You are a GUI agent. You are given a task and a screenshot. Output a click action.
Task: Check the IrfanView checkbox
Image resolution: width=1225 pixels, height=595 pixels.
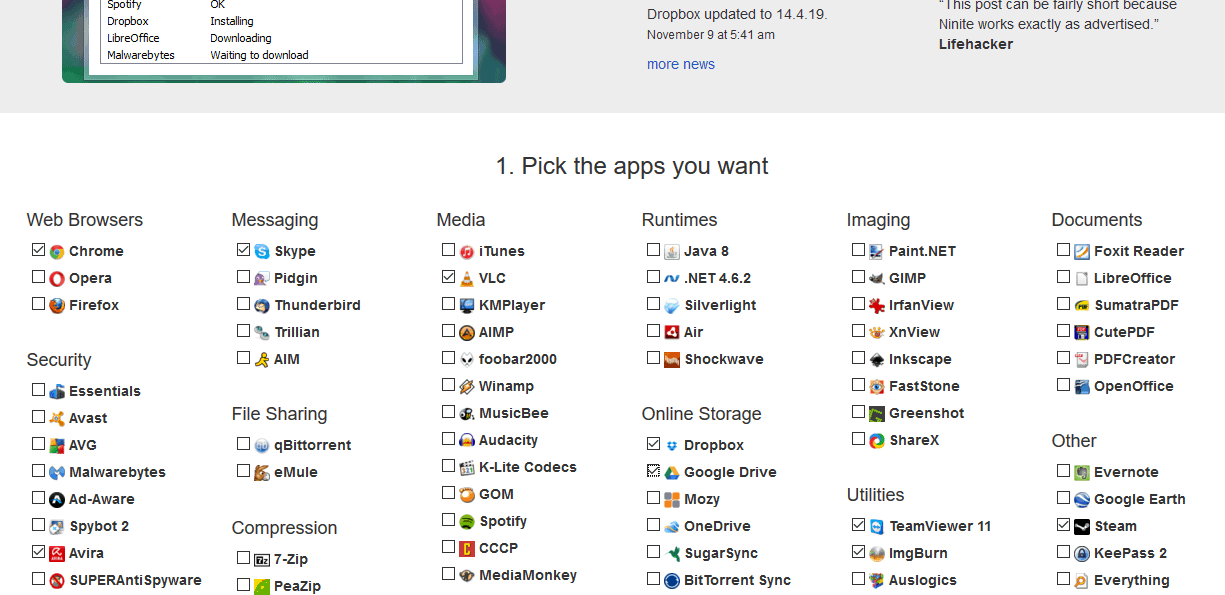[x=858, y=304]
